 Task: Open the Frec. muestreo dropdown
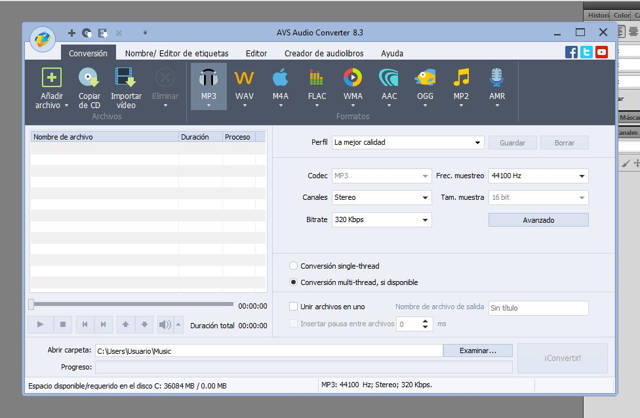coord(538,176)
